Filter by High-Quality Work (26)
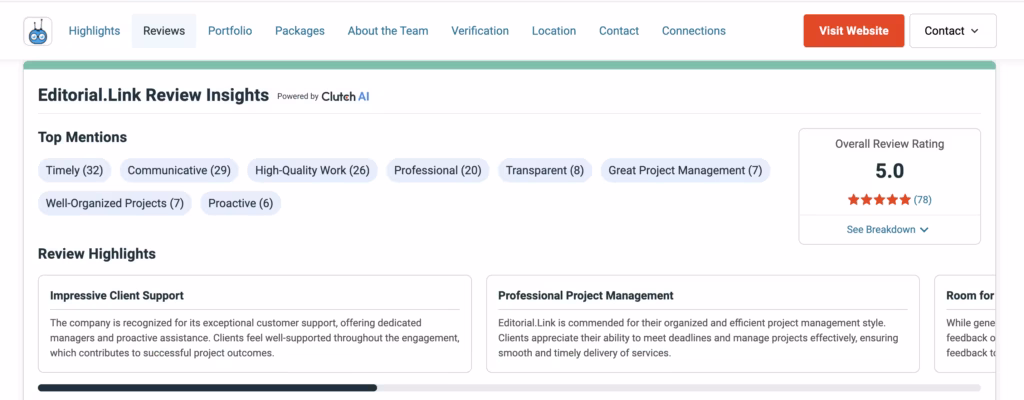 click(x=312, y=171)
